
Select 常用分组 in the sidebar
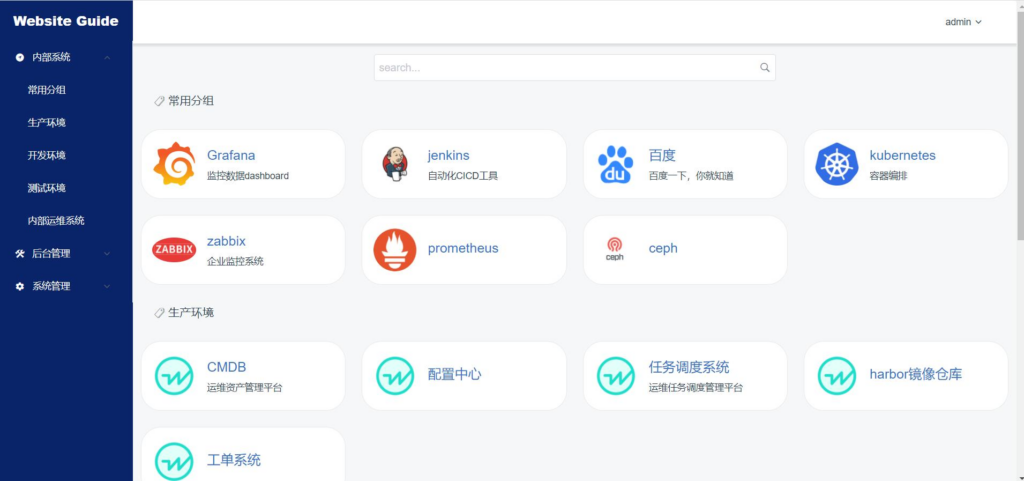point(47,90)
